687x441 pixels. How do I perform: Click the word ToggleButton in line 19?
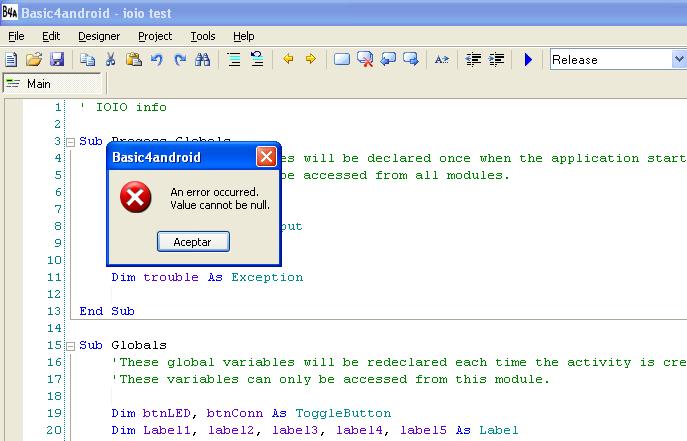click(x=343, y=413)
